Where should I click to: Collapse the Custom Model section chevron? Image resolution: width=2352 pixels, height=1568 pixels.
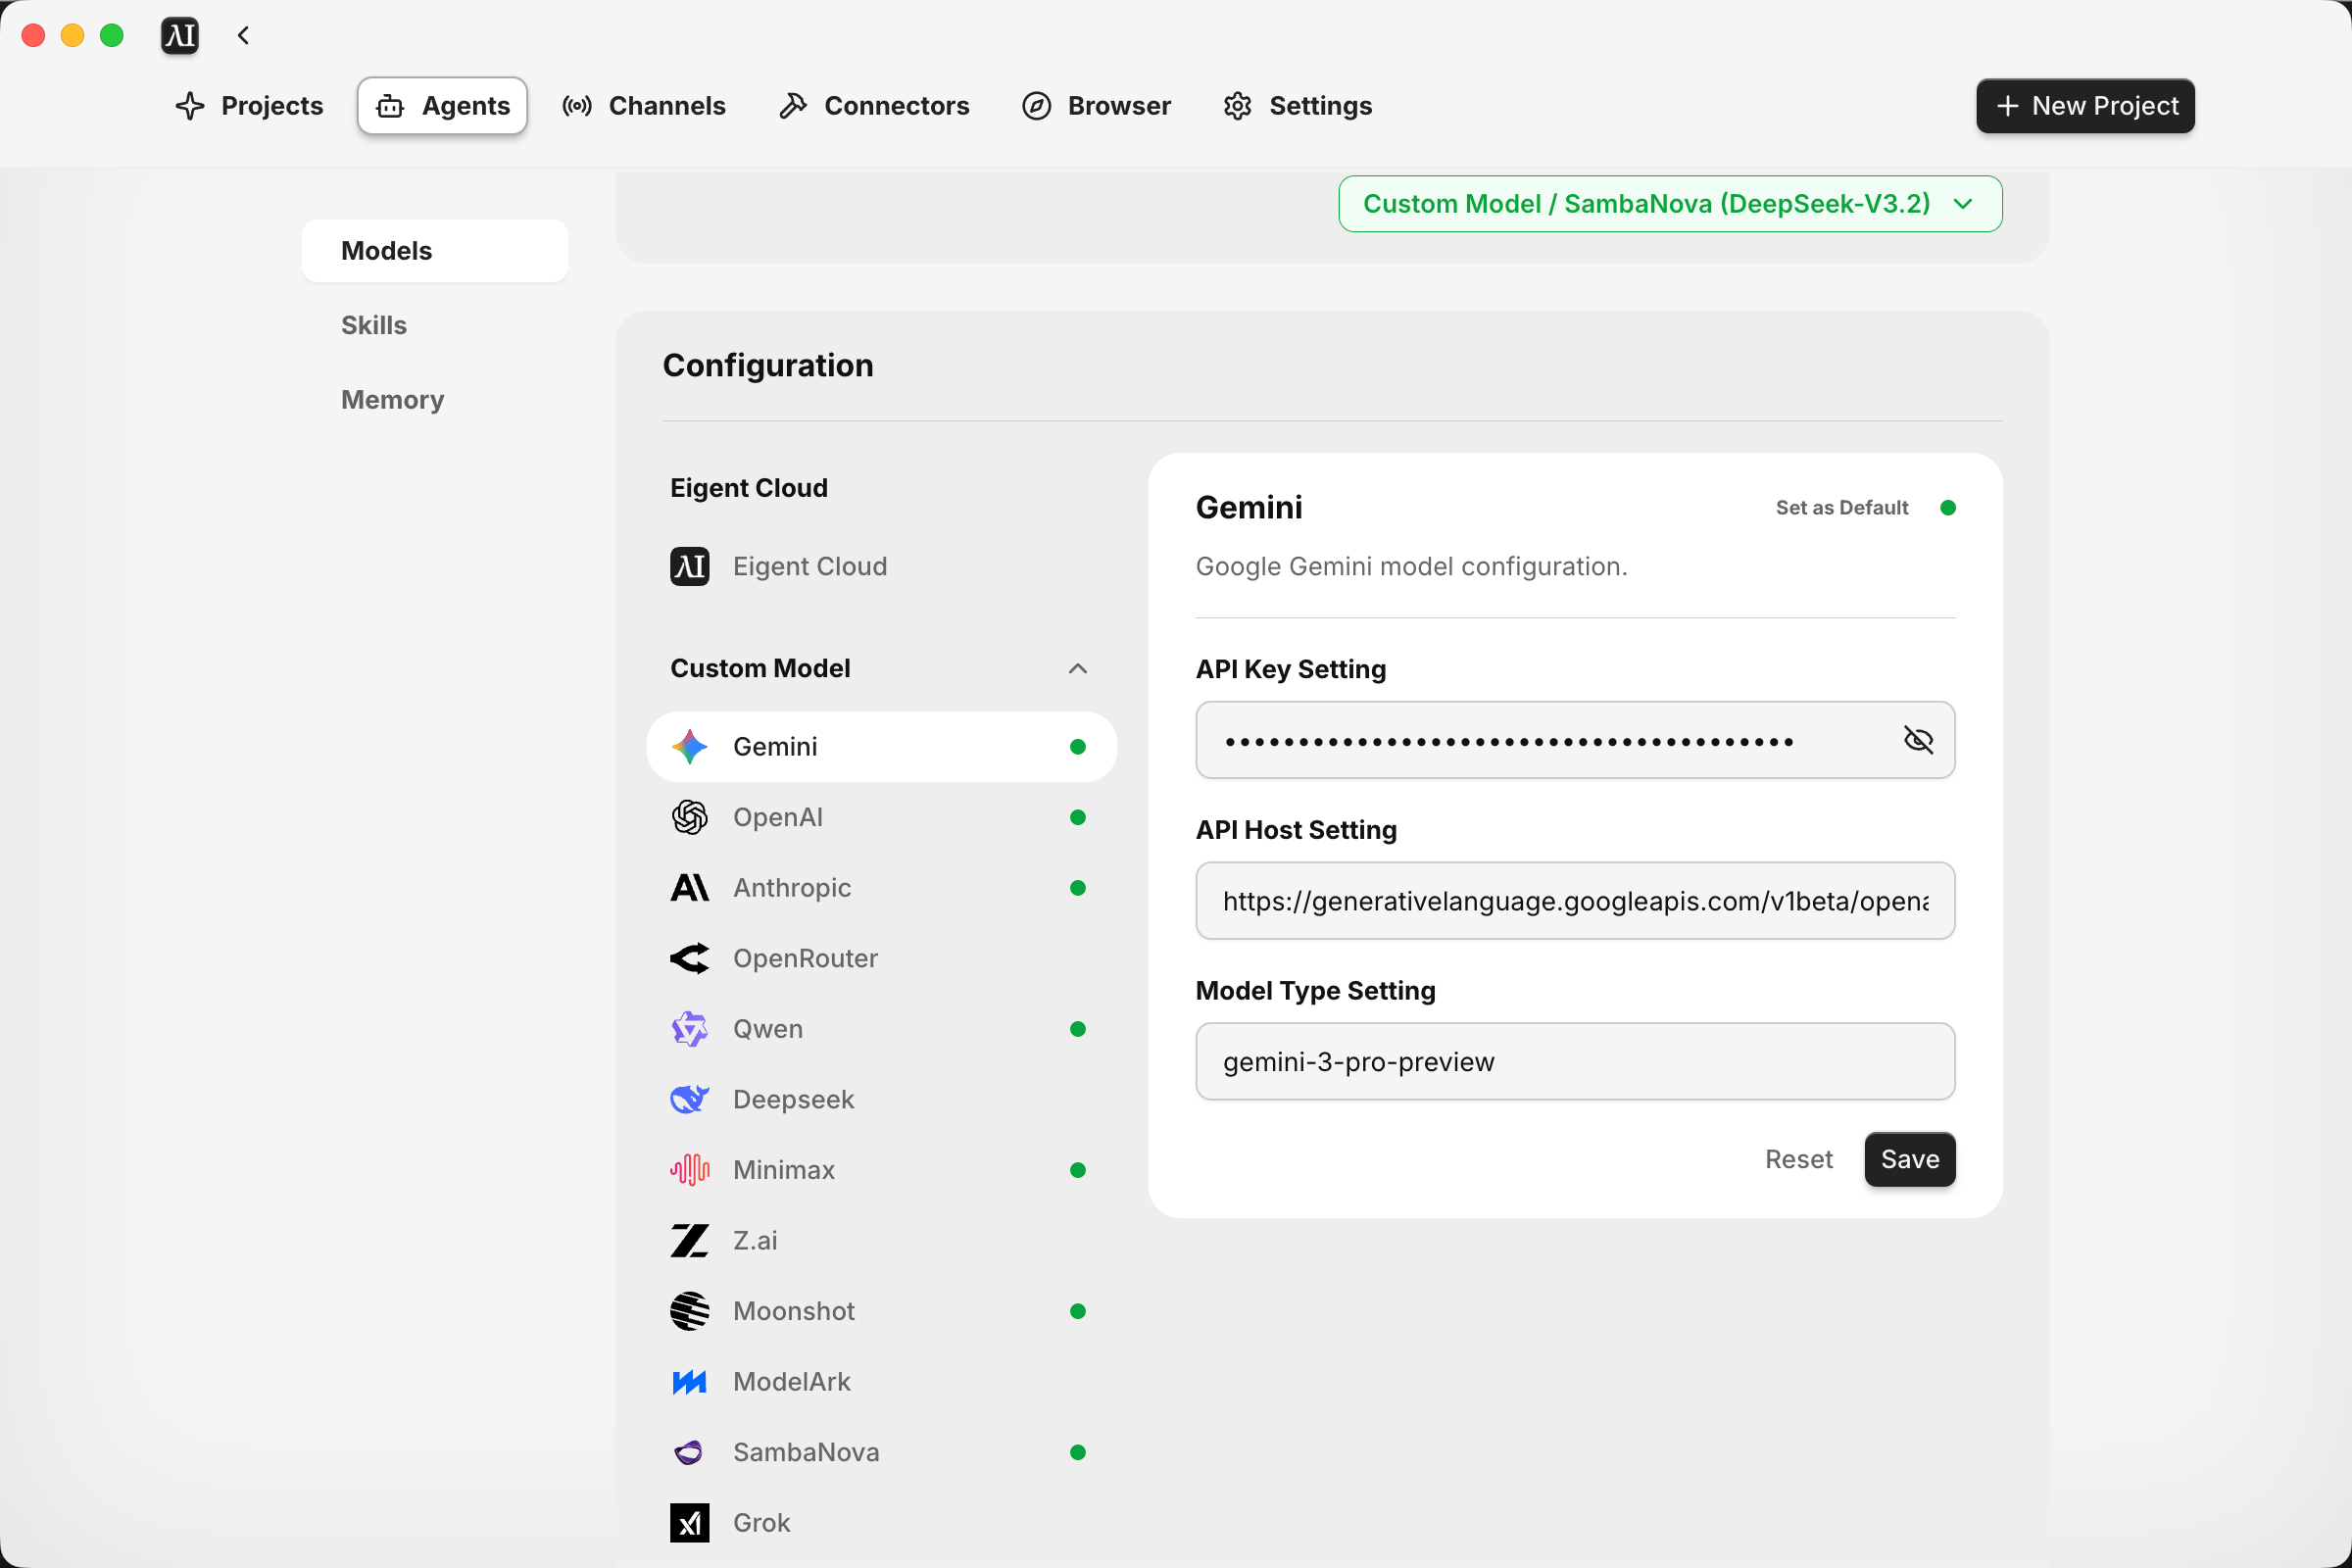pyautogui.click(x=1077, y=669)
